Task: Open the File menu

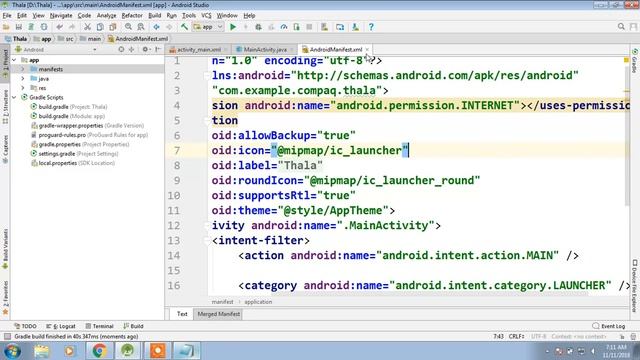Action: 7,16
